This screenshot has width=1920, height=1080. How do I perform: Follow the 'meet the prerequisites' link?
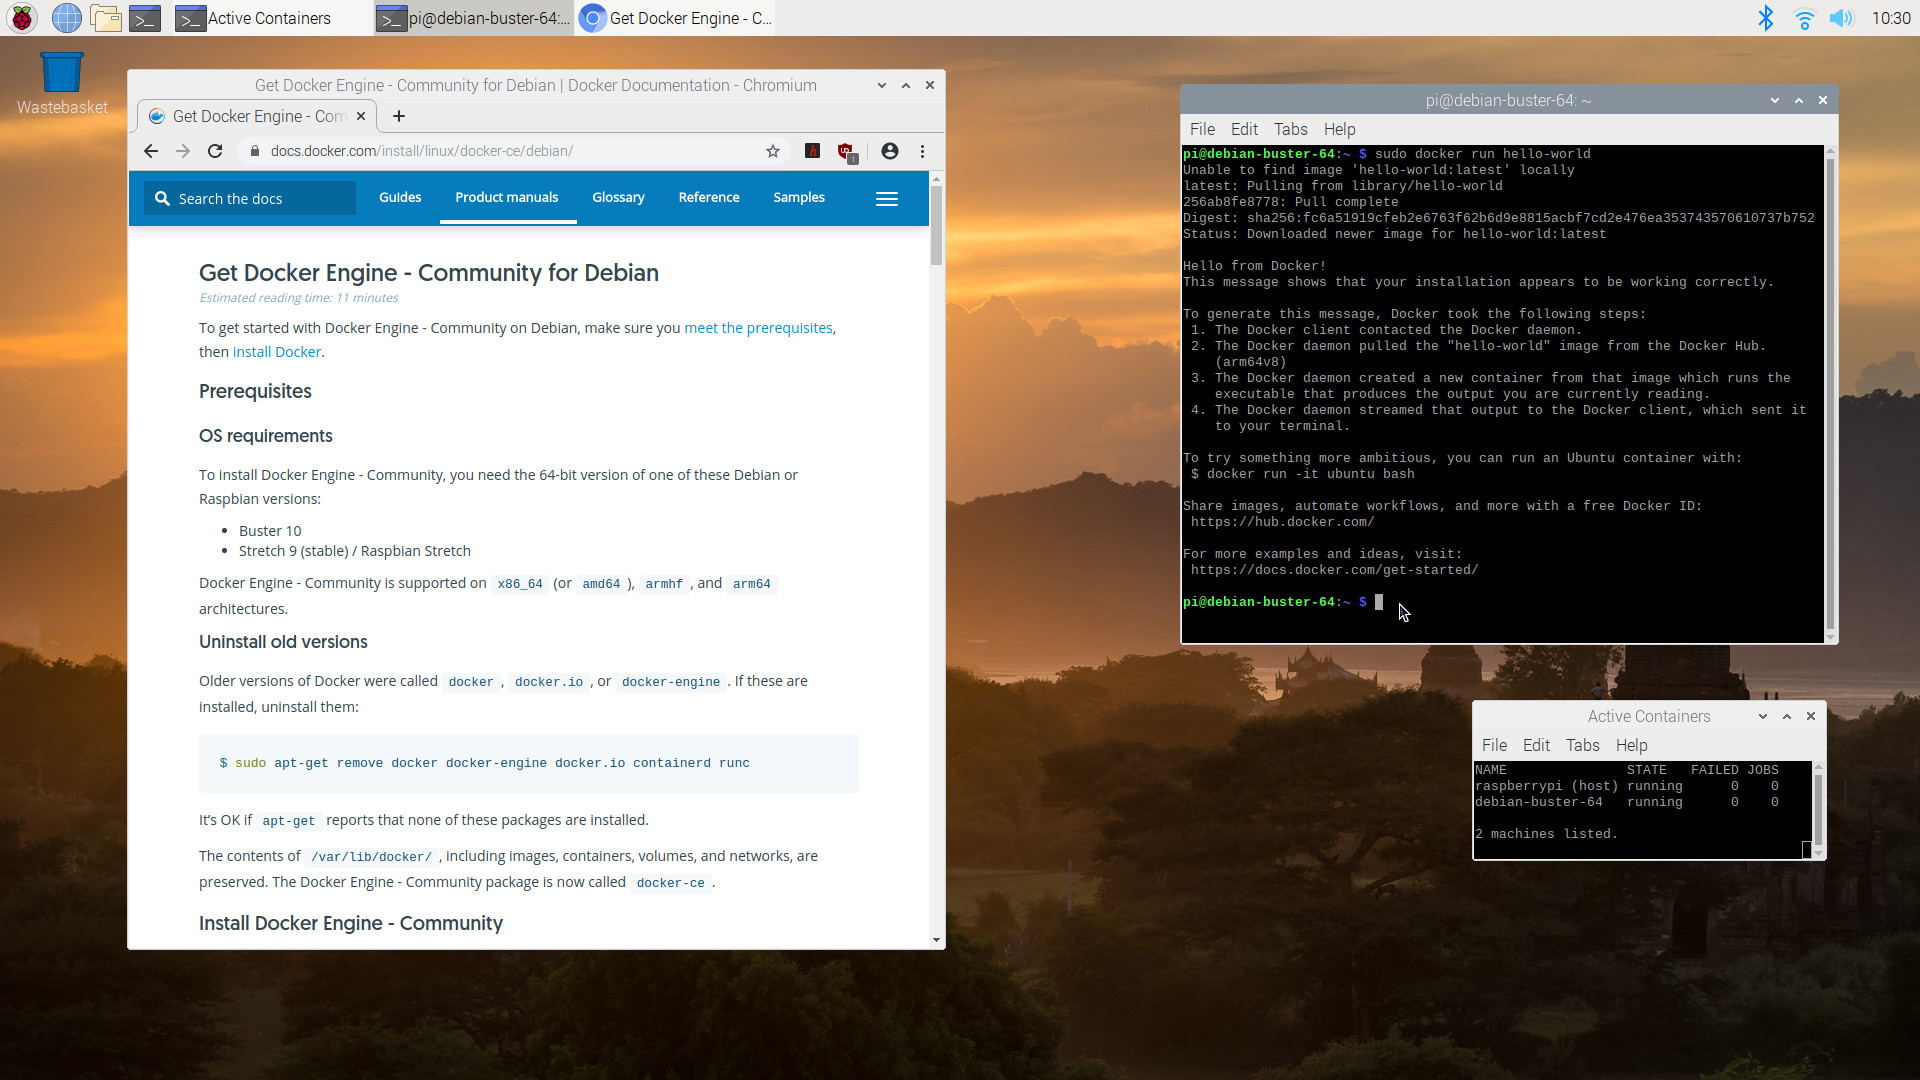pos(758,328)
